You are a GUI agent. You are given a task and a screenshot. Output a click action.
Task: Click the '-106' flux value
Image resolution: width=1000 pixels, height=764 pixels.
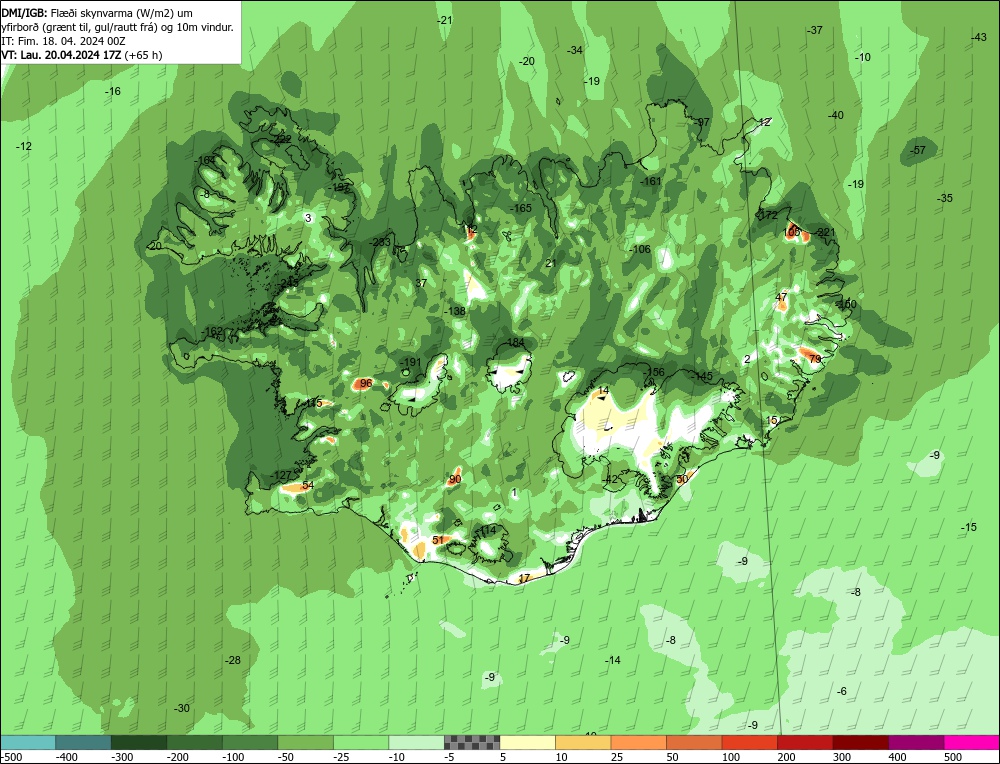pyautogui.click(x=640, y=249)
